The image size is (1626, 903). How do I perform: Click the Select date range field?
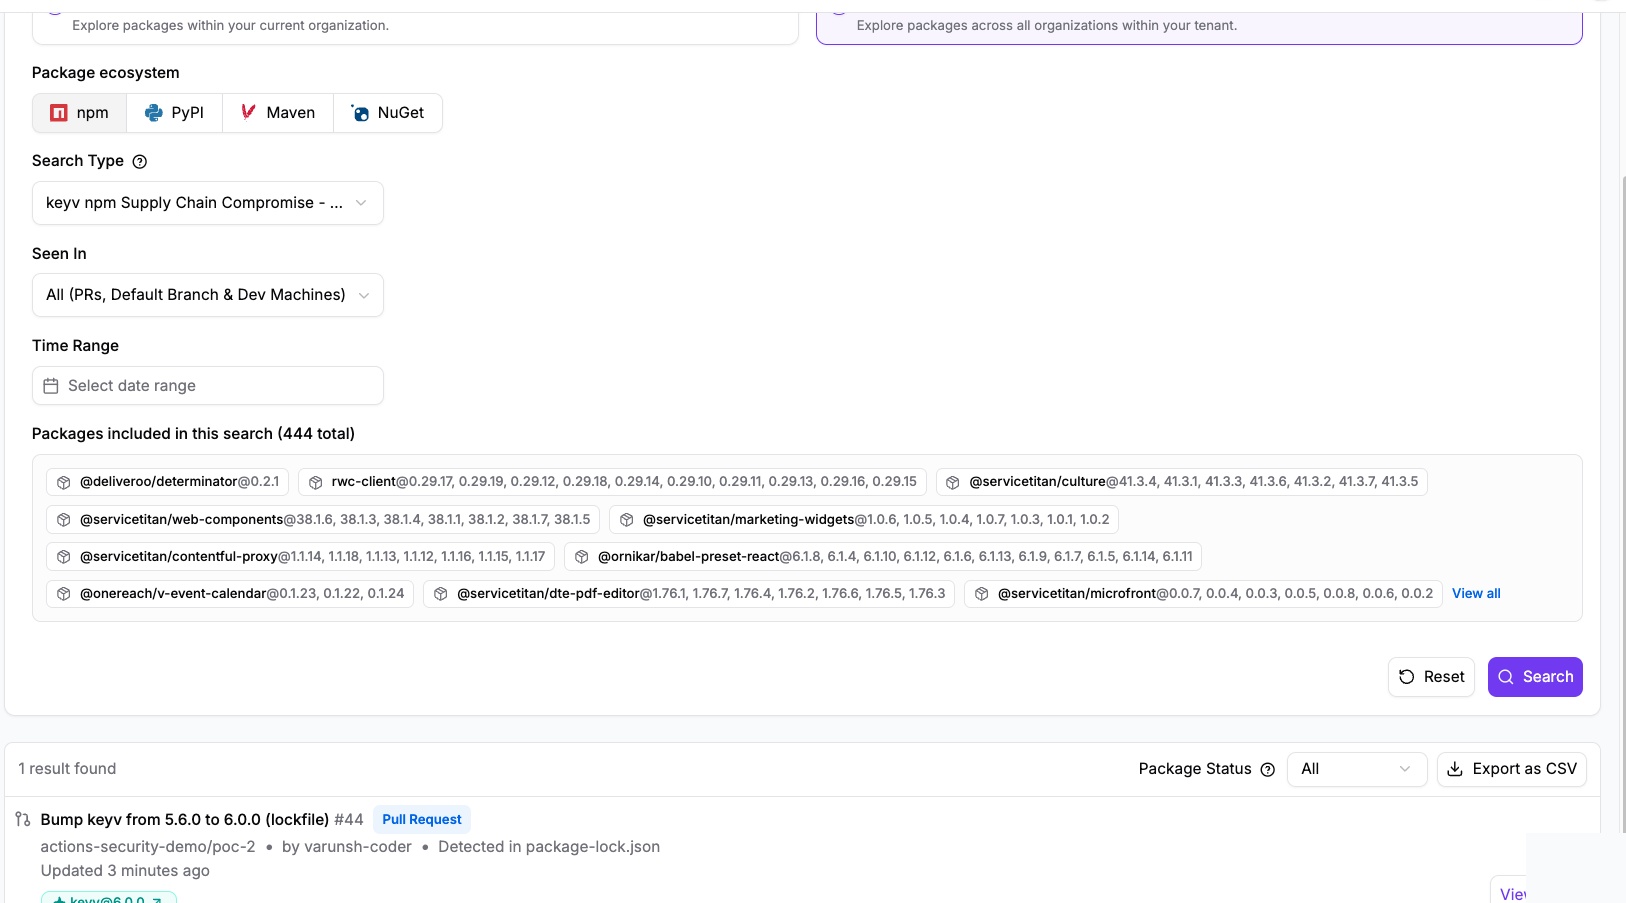tap(208, 386)
